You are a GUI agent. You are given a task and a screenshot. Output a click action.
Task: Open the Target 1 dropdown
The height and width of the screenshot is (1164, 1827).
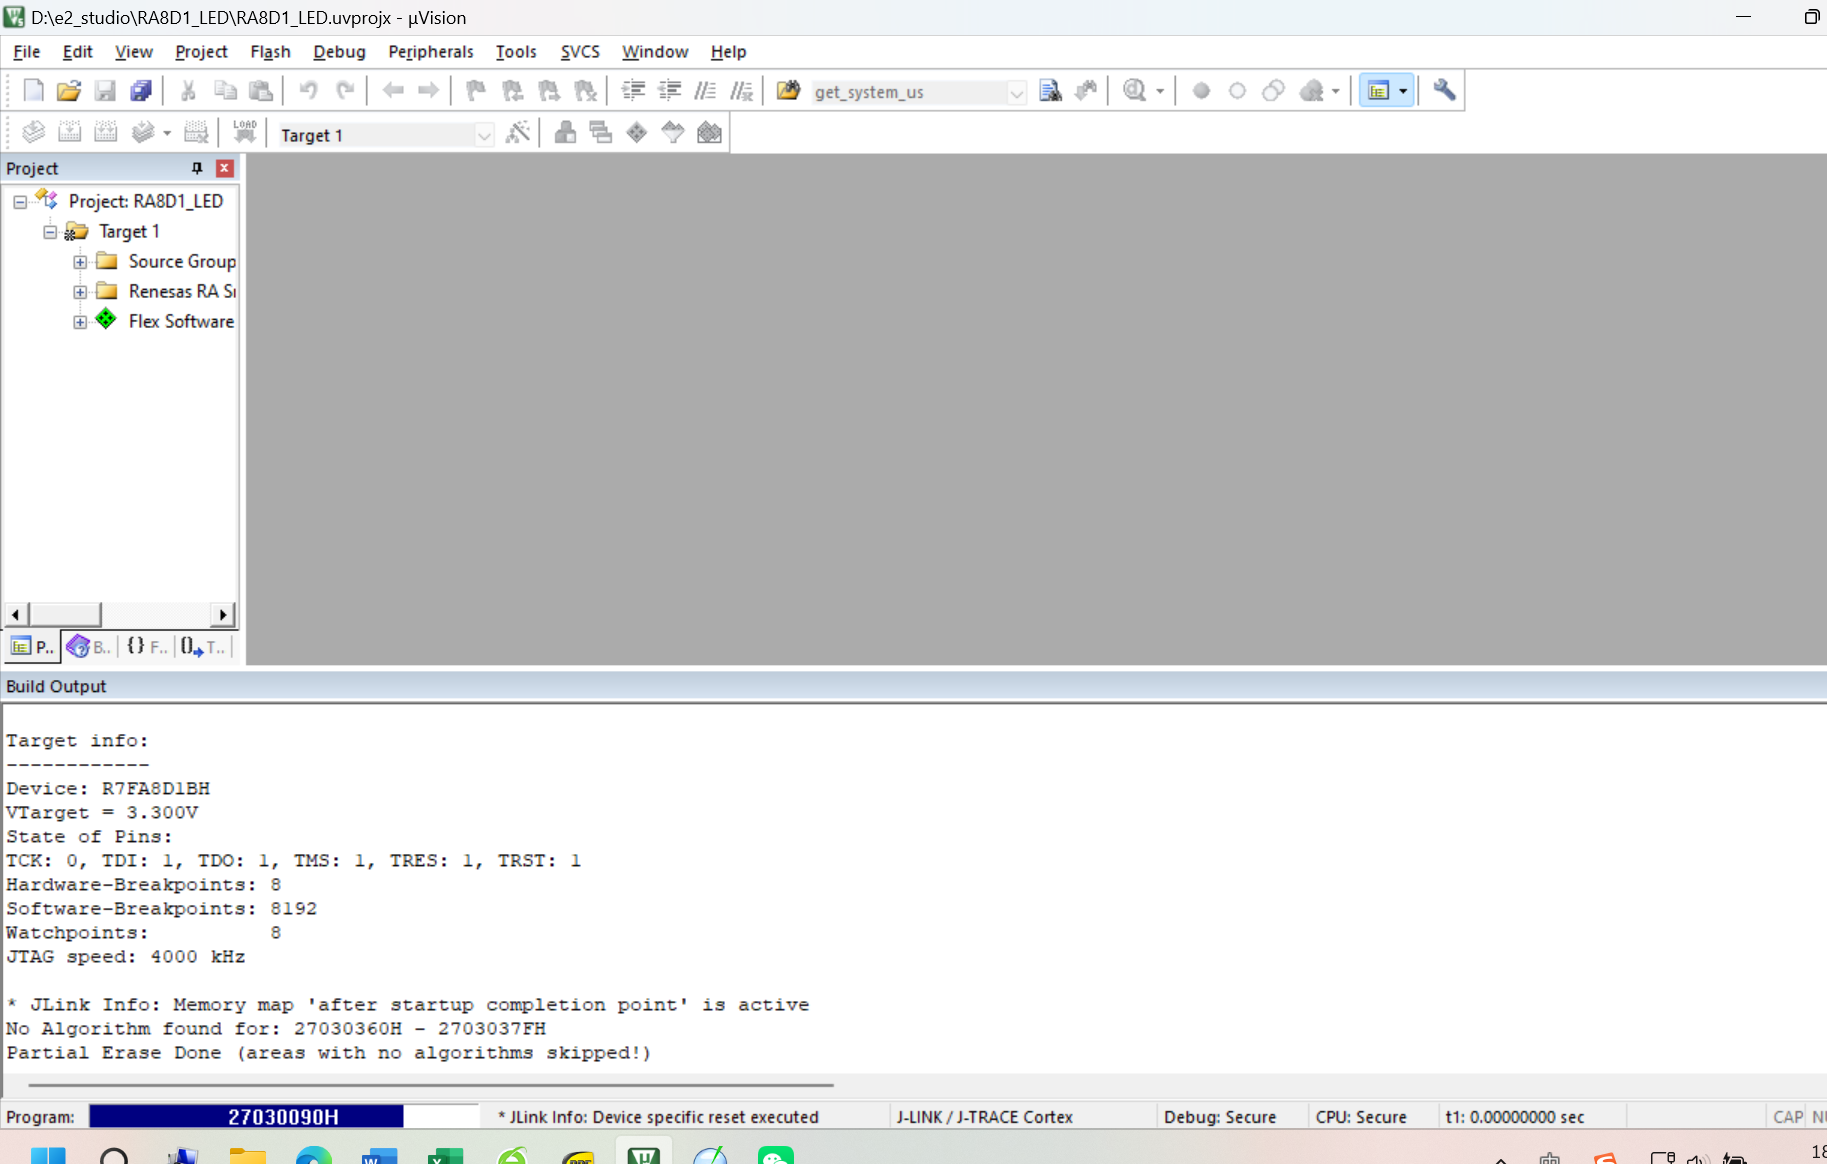[484, 135]
